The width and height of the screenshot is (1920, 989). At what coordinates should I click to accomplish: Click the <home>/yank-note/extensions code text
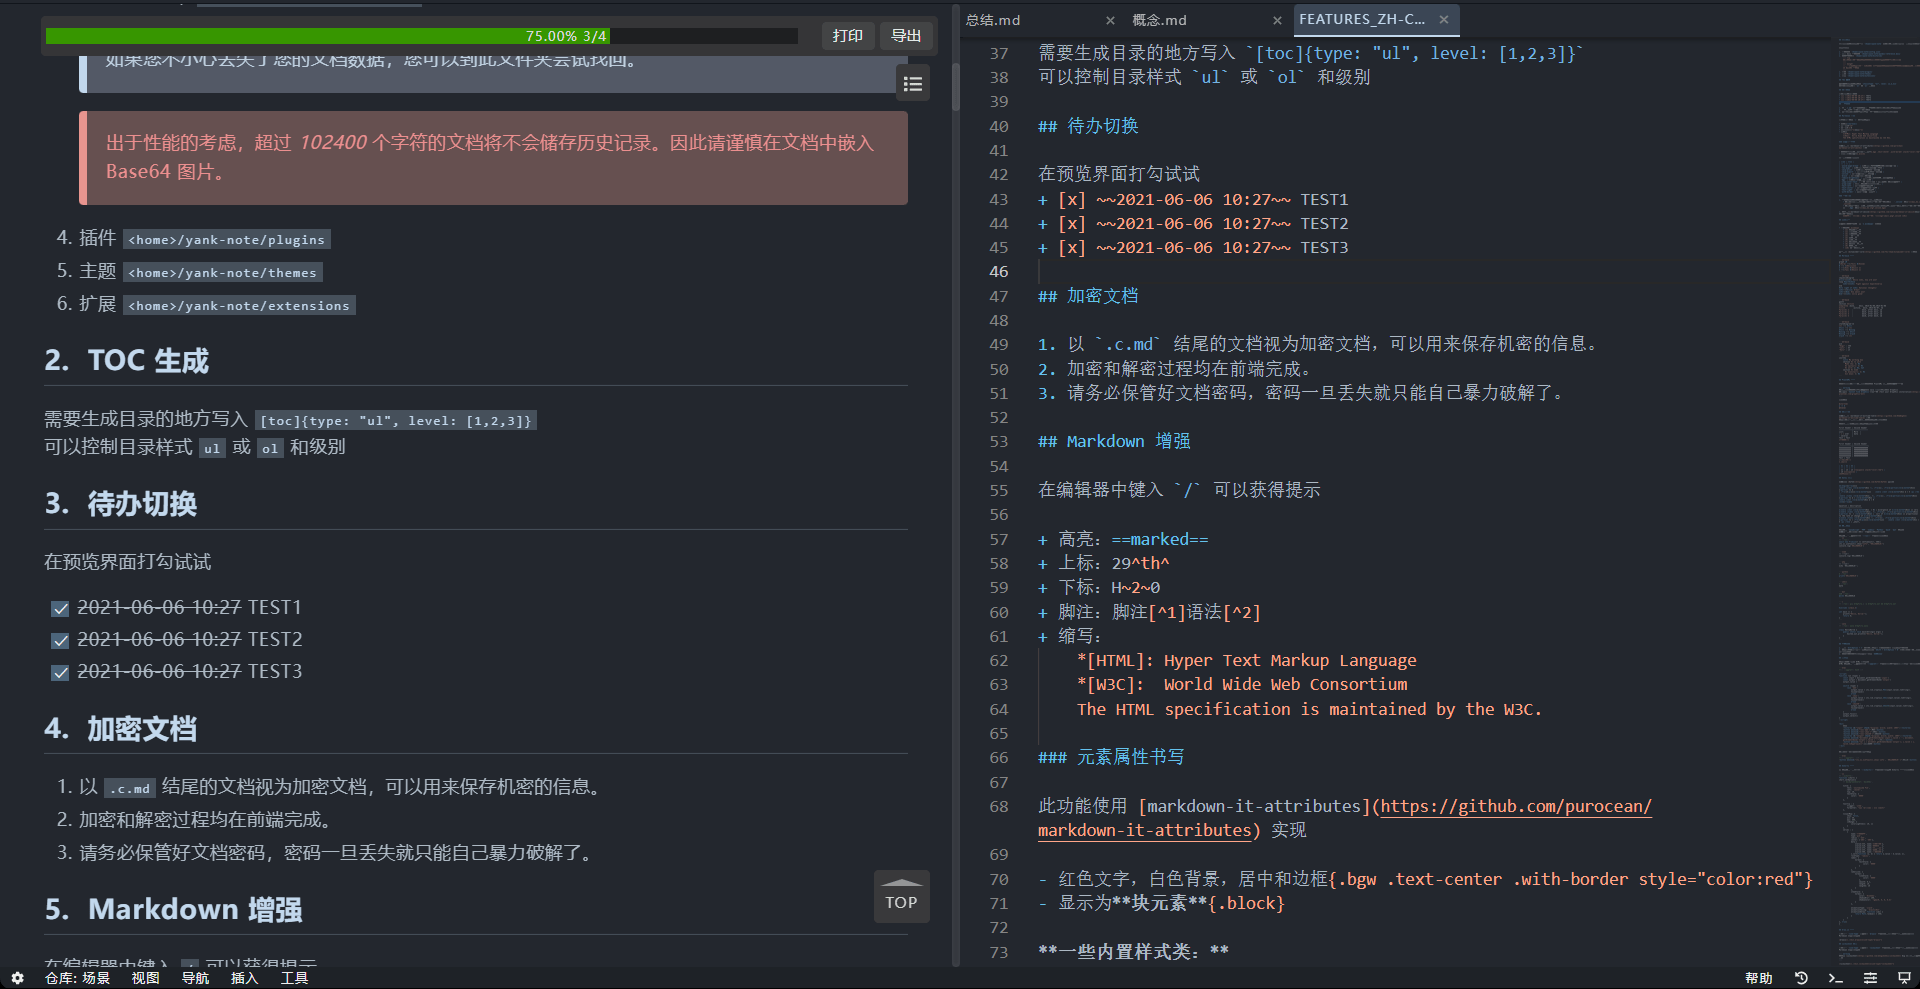(x=239, y=306)
